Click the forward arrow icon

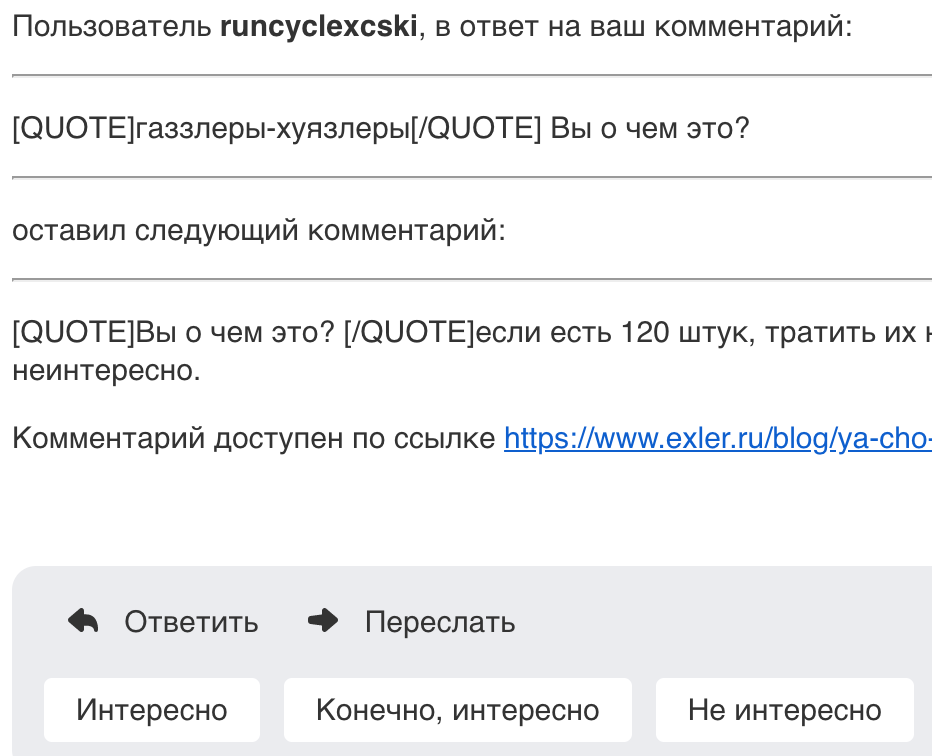click(x=323, y=622)
